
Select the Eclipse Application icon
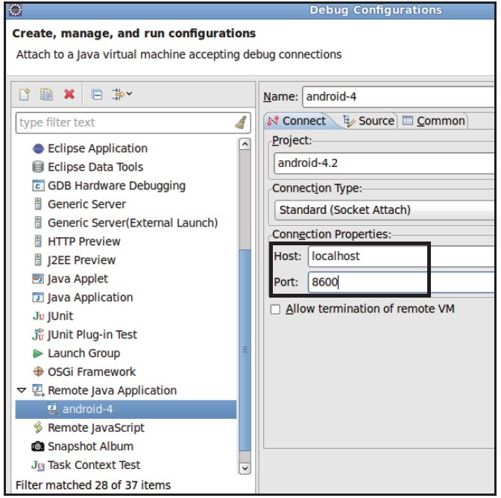coord(38,148)
